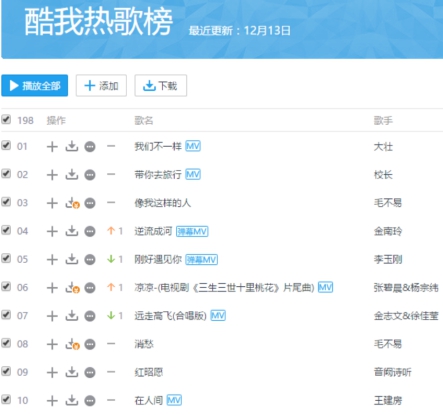Download the song 刚好遇见你
The width and height of the screenshot is (443, 415).
72,259
